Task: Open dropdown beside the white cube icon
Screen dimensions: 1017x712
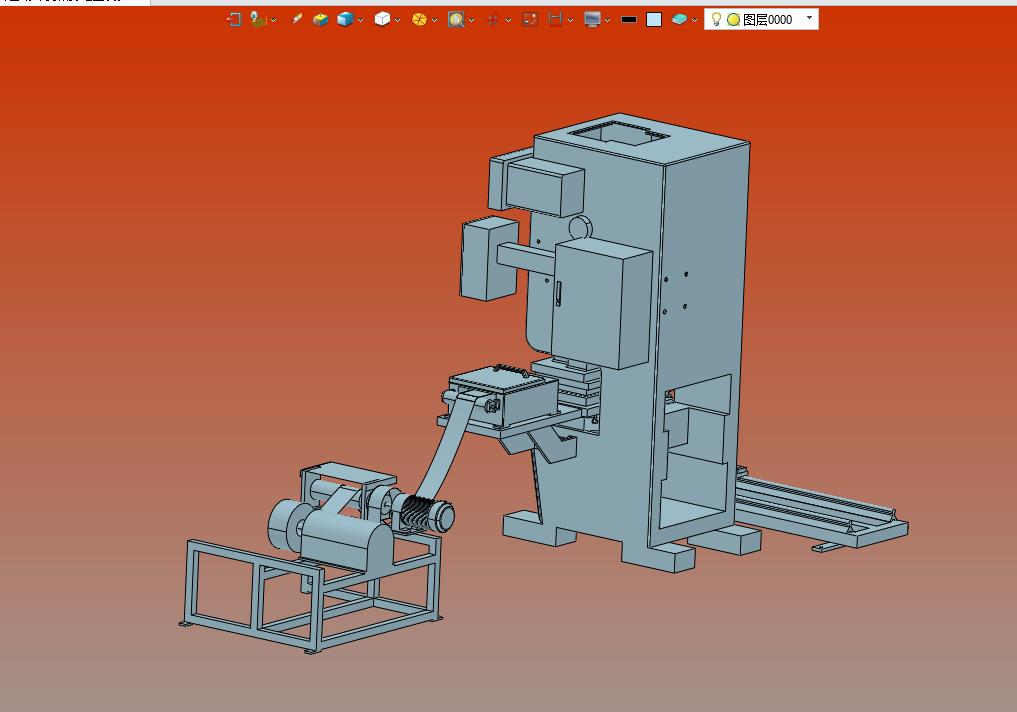Action: pos(398,20)
